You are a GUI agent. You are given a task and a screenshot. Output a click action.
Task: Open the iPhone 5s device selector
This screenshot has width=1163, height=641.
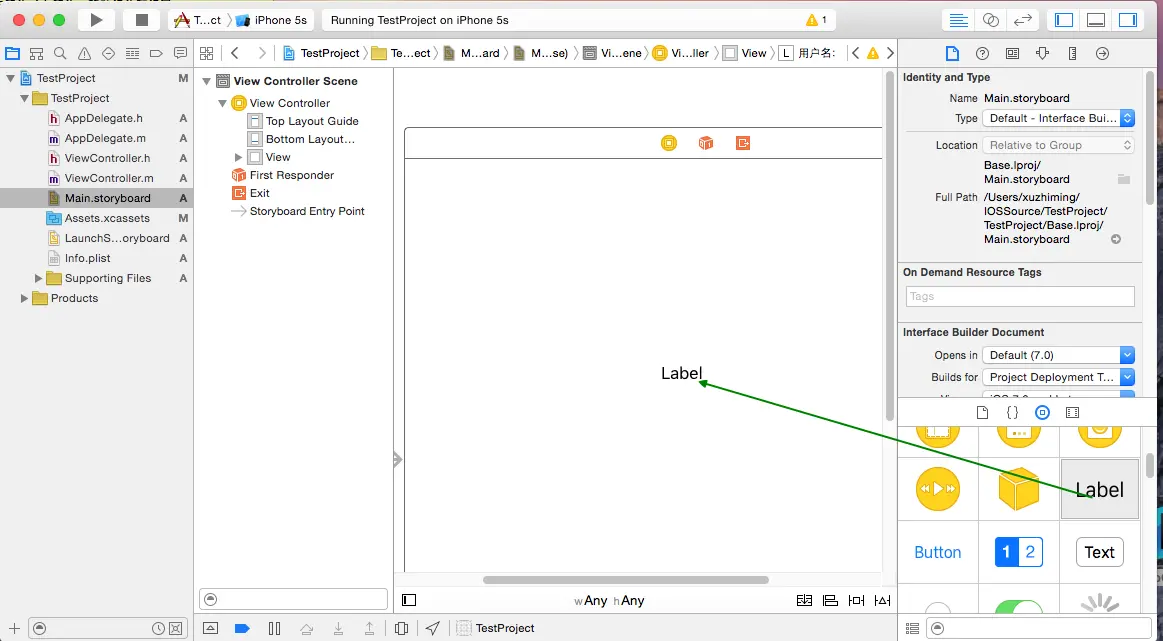tap(271, 20)
